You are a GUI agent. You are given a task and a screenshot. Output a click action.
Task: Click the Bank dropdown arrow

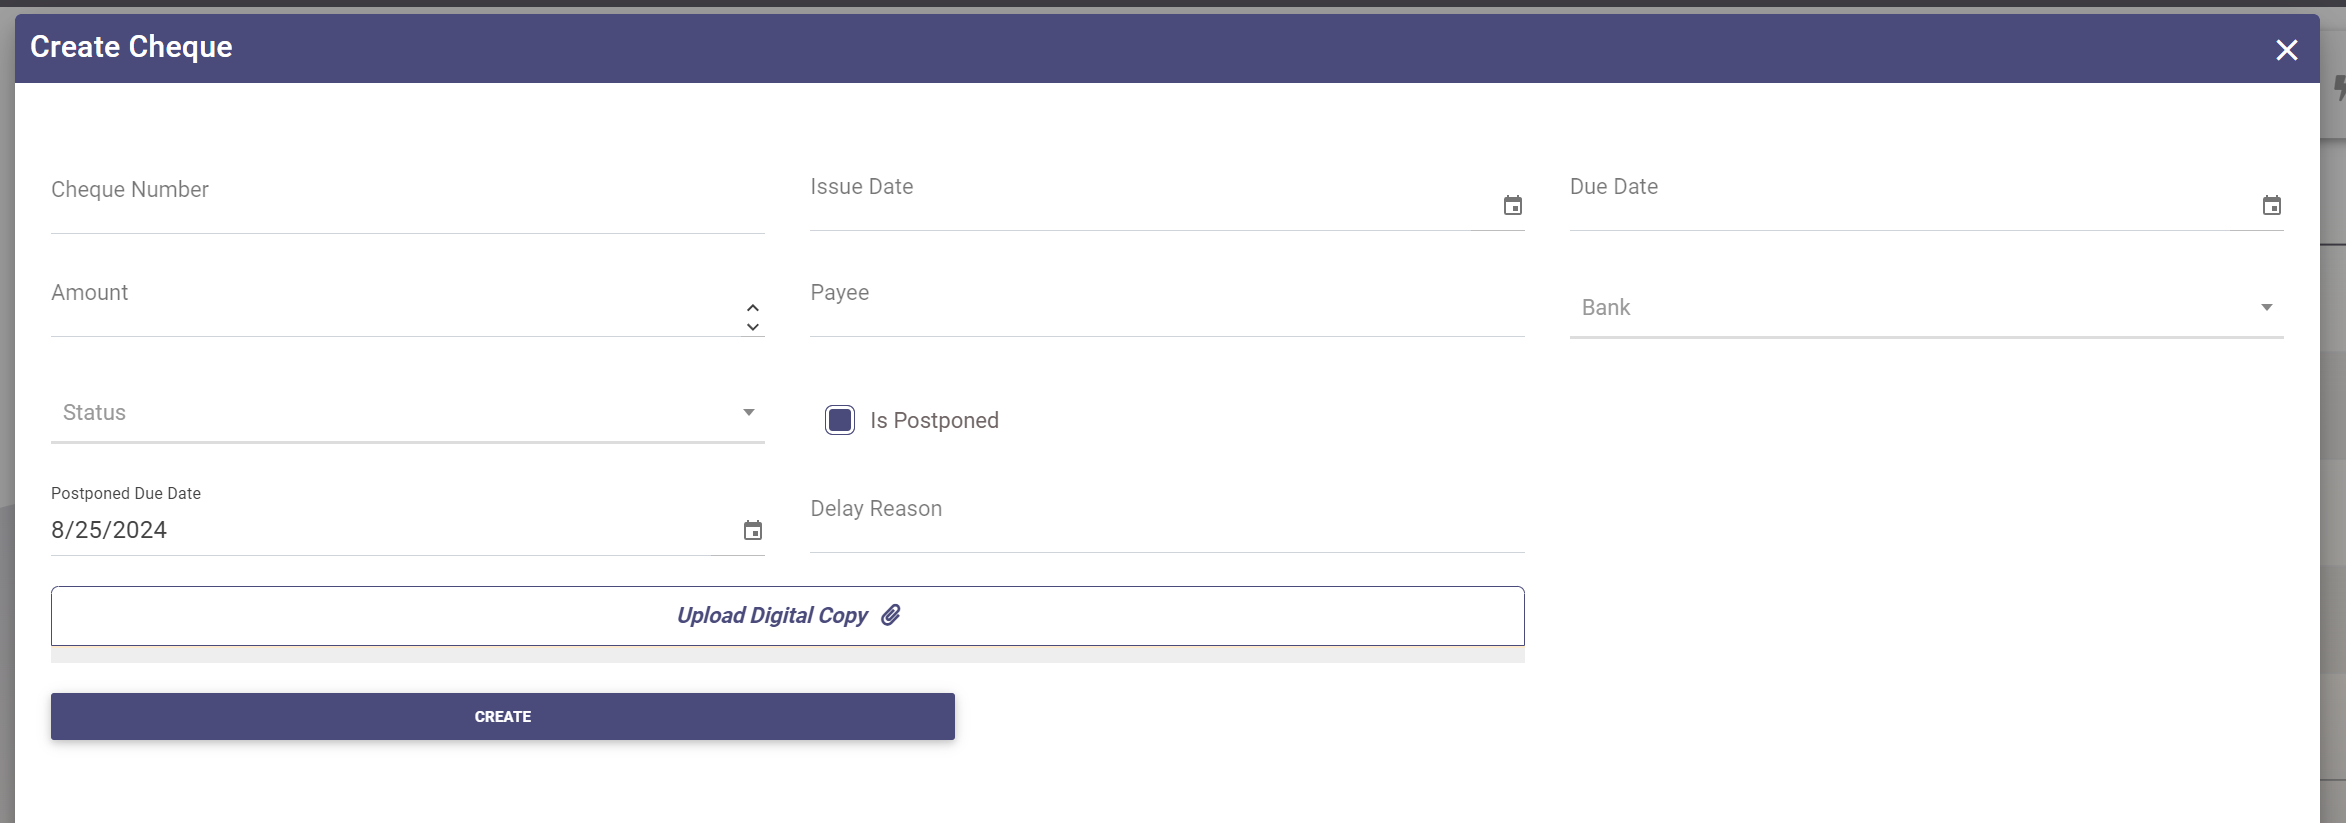point(2266,308)
